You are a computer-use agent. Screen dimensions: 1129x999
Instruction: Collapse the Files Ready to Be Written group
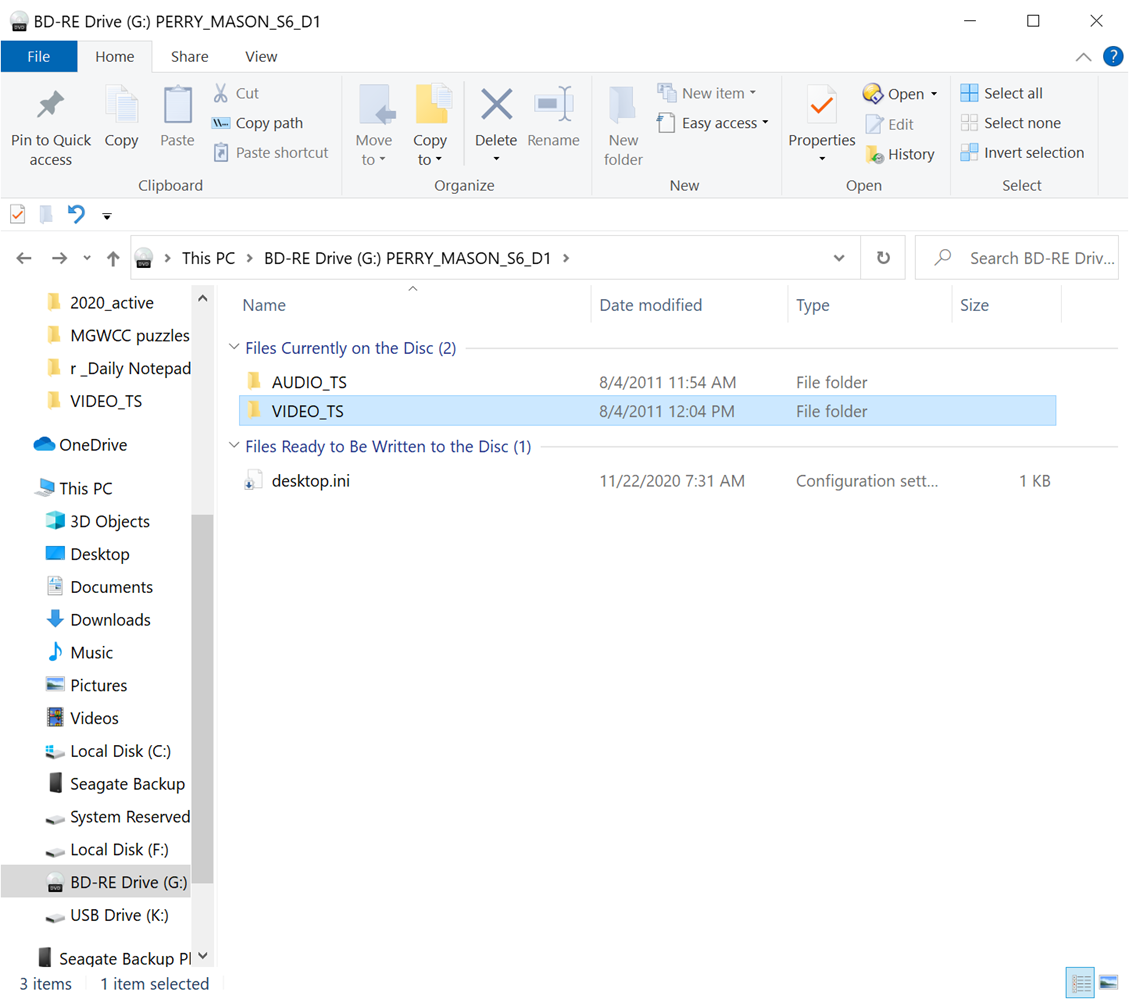tap(233, 446)
